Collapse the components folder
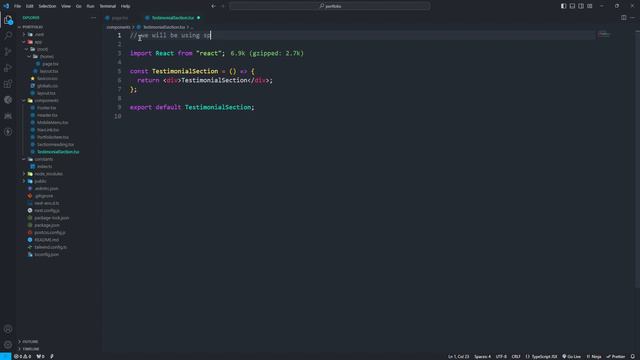This screenshot has width=640, height=360. coord(47,100)
